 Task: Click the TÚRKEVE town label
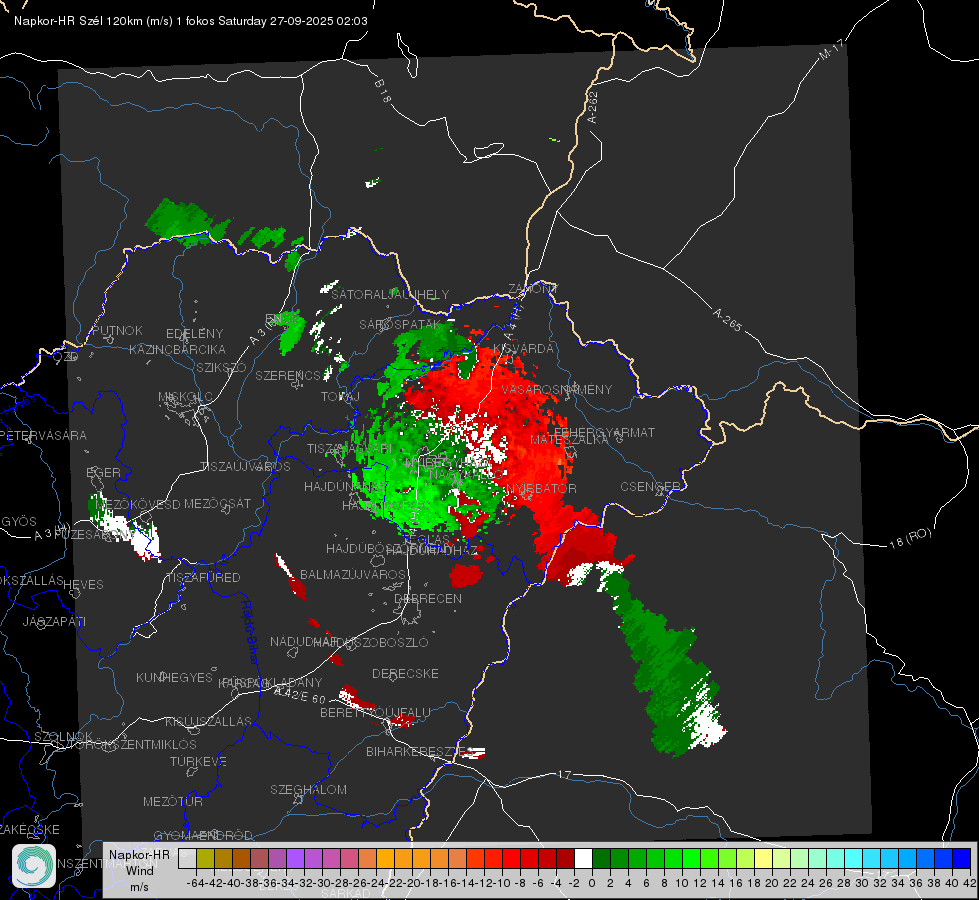click(198, 761)
